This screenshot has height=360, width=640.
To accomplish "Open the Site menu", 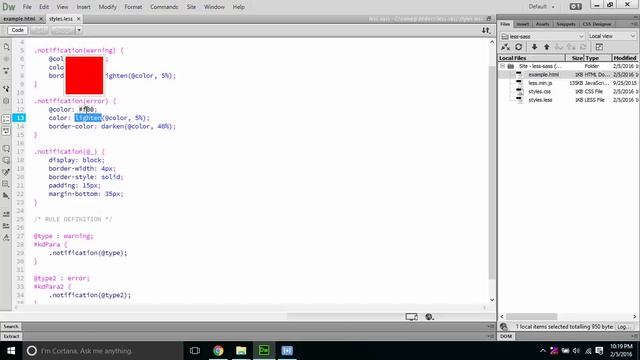I will [191, 7].
